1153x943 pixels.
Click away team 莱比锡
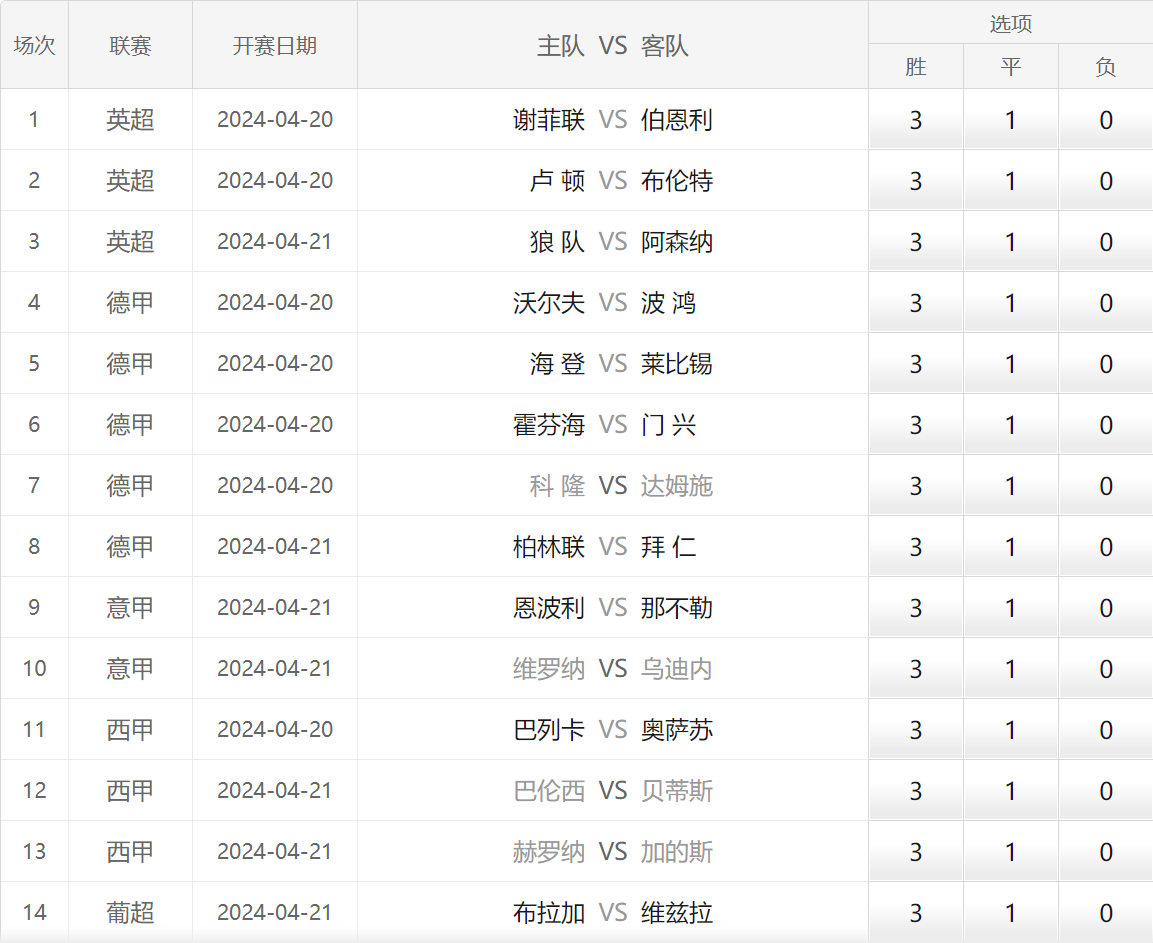[x=677, y=364]
